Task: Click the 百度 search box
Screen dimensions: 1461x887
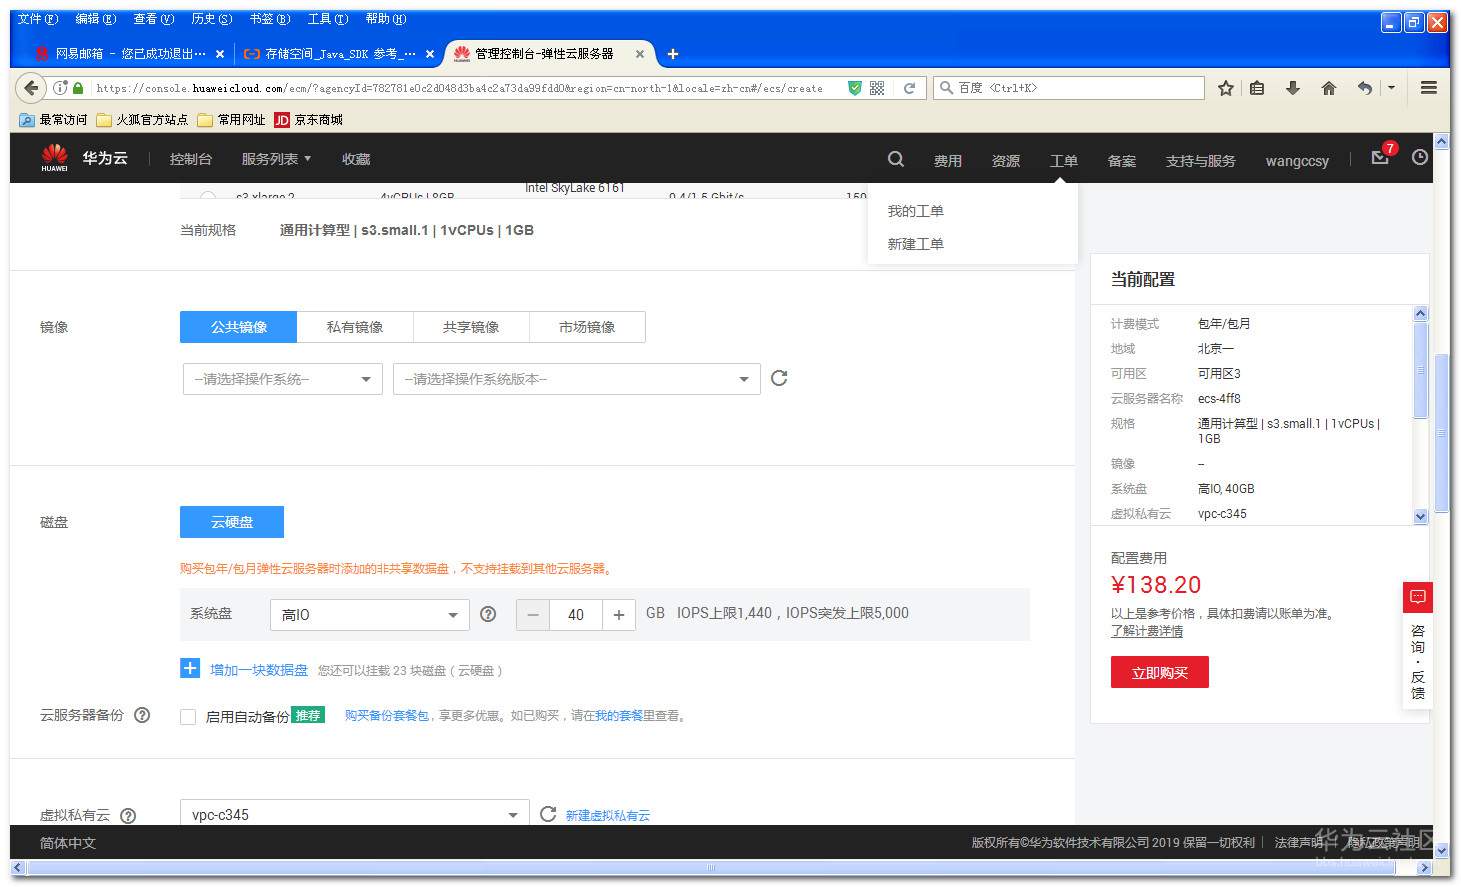Action: 1068,88
